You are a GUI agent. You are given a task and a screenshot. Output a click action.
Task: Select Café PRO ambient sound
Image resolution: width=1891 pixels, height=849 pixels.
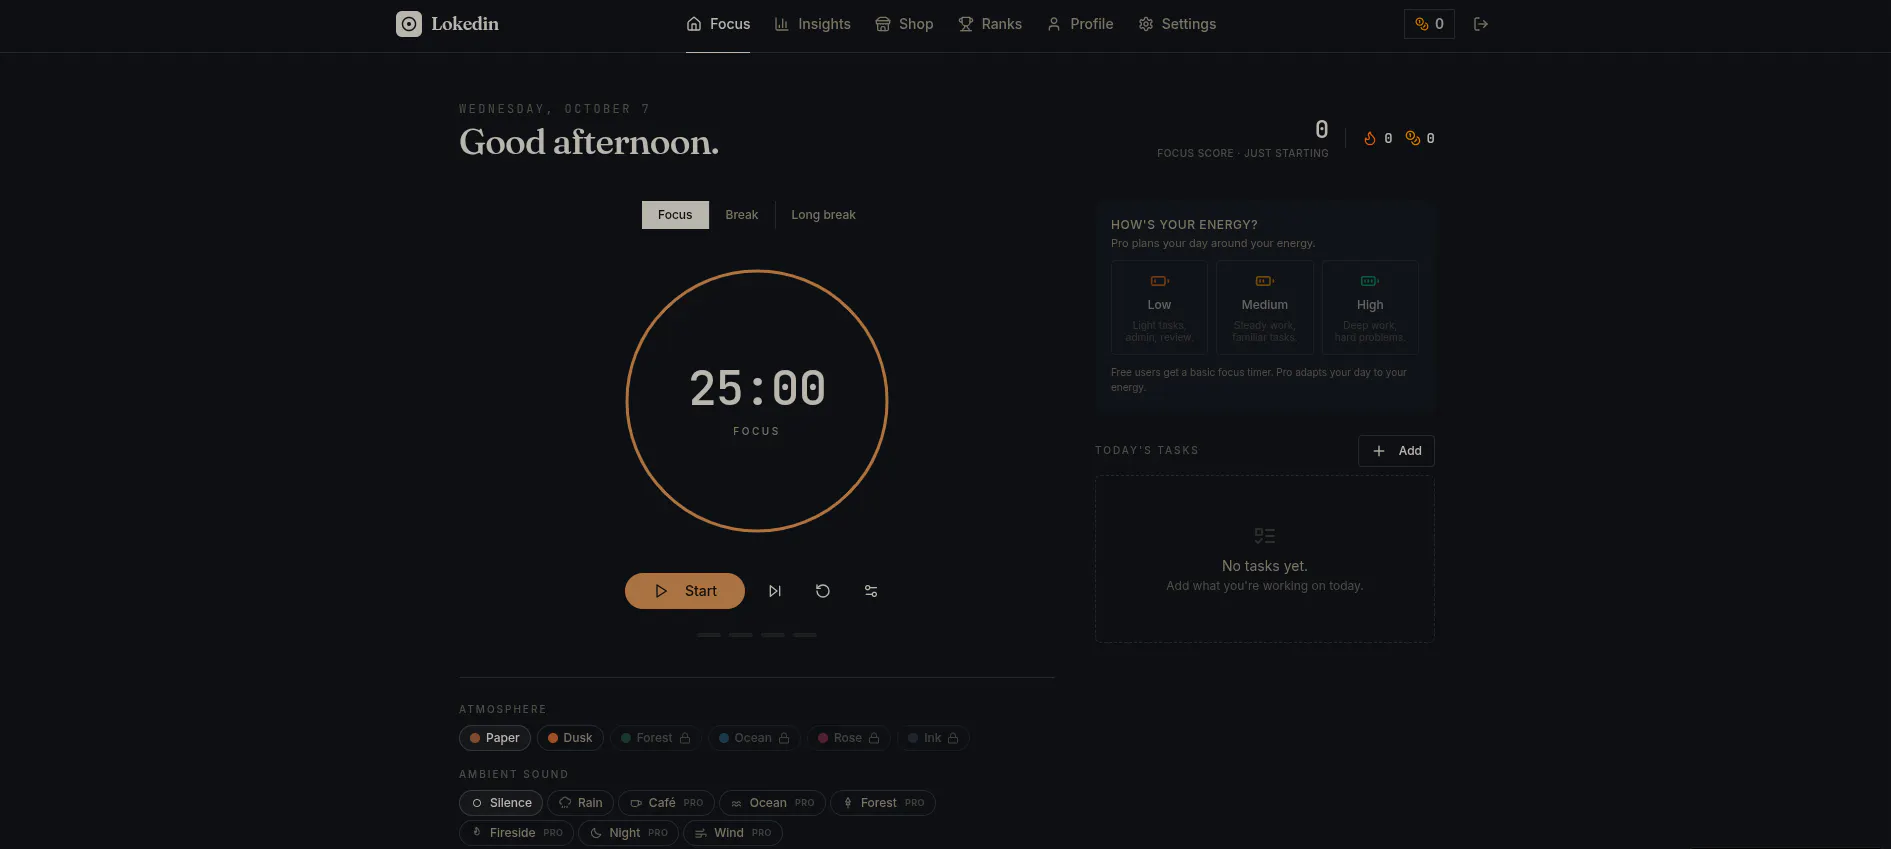click(666, 803)
